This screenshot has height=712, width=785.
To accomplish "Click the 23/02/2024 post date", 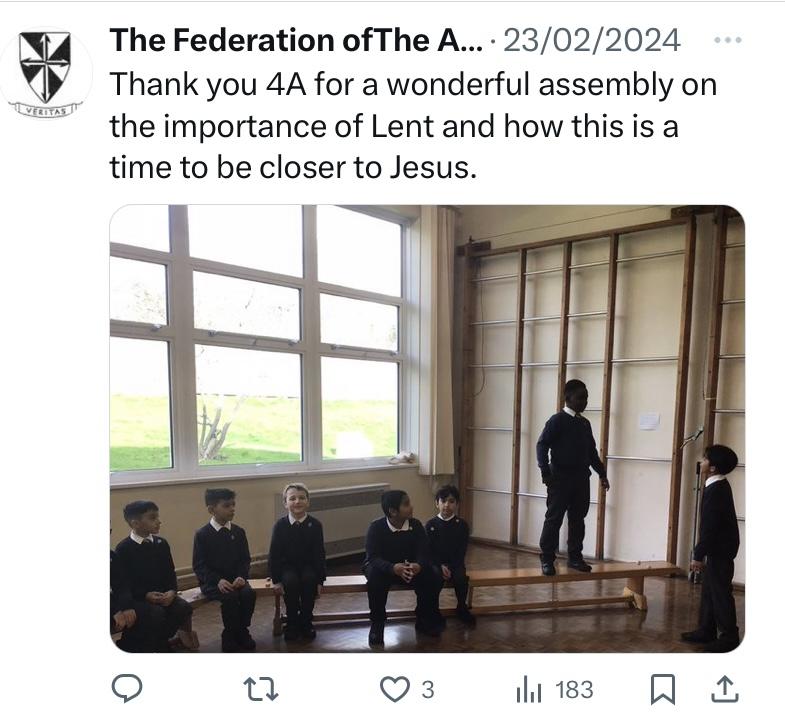I will pos(592,41).
